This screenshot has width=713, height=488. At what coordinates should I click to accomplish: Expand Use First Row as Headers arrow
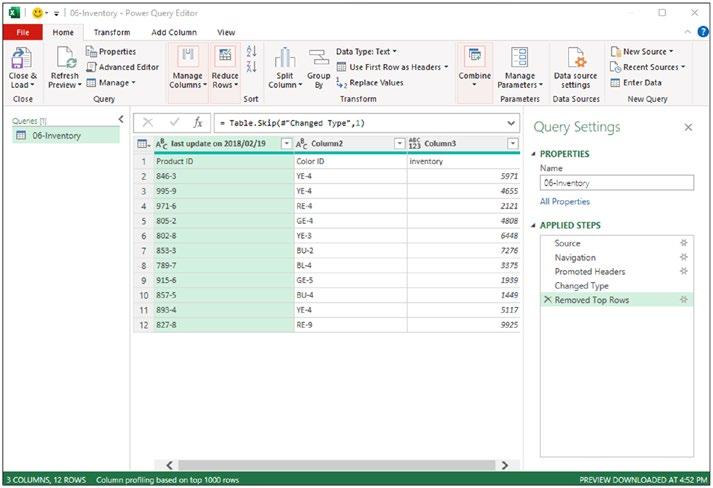tap(446, 67)
